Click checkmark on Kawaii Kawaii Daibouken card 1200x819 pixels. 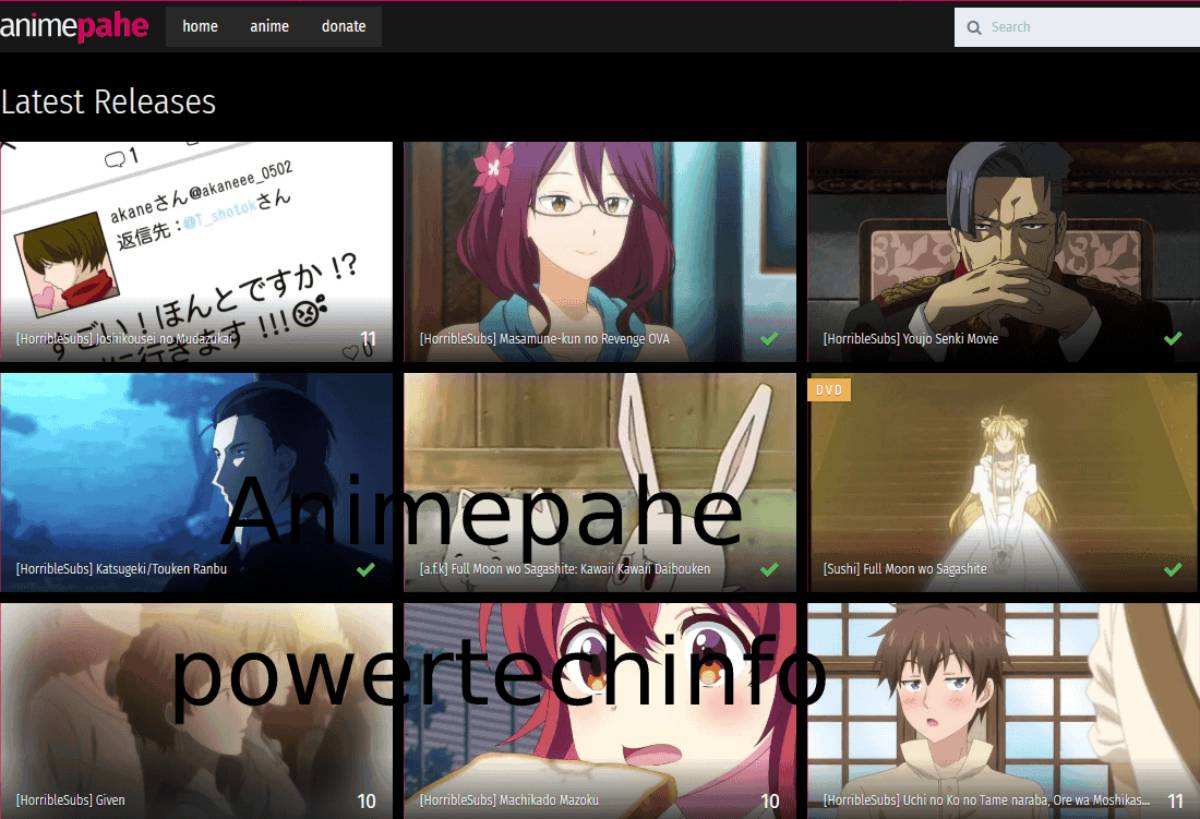tap(769, 569)
